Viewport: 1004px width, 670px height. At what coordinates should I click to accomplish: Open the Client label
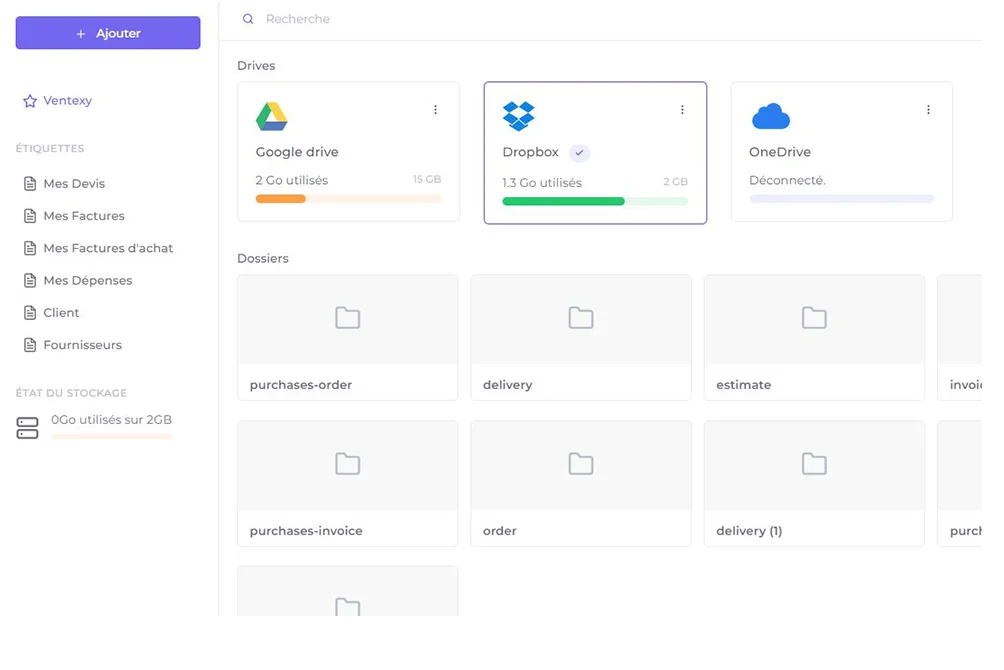(61, 313)
